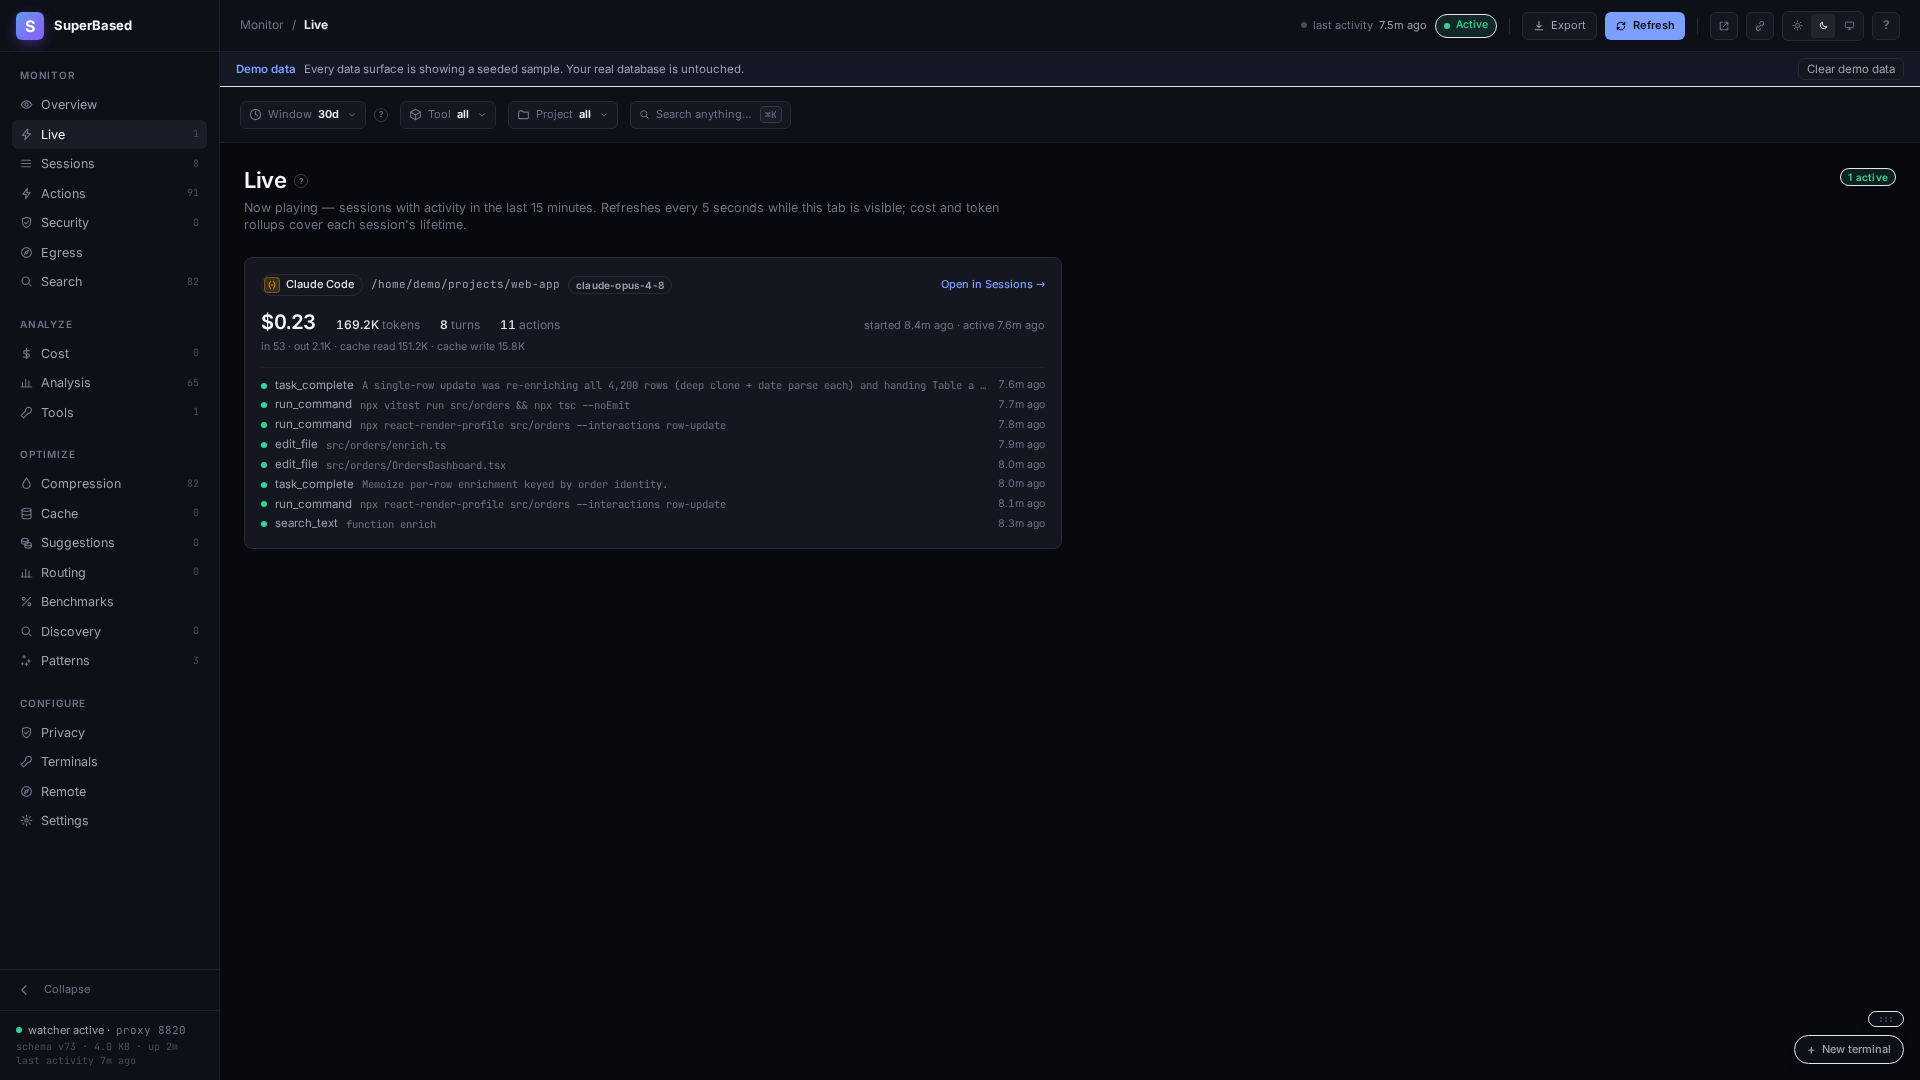The height and width of the screenshot is (1080, 1920).
Task: Click the Cost dollar icon
Action: (x=27, y=354)
